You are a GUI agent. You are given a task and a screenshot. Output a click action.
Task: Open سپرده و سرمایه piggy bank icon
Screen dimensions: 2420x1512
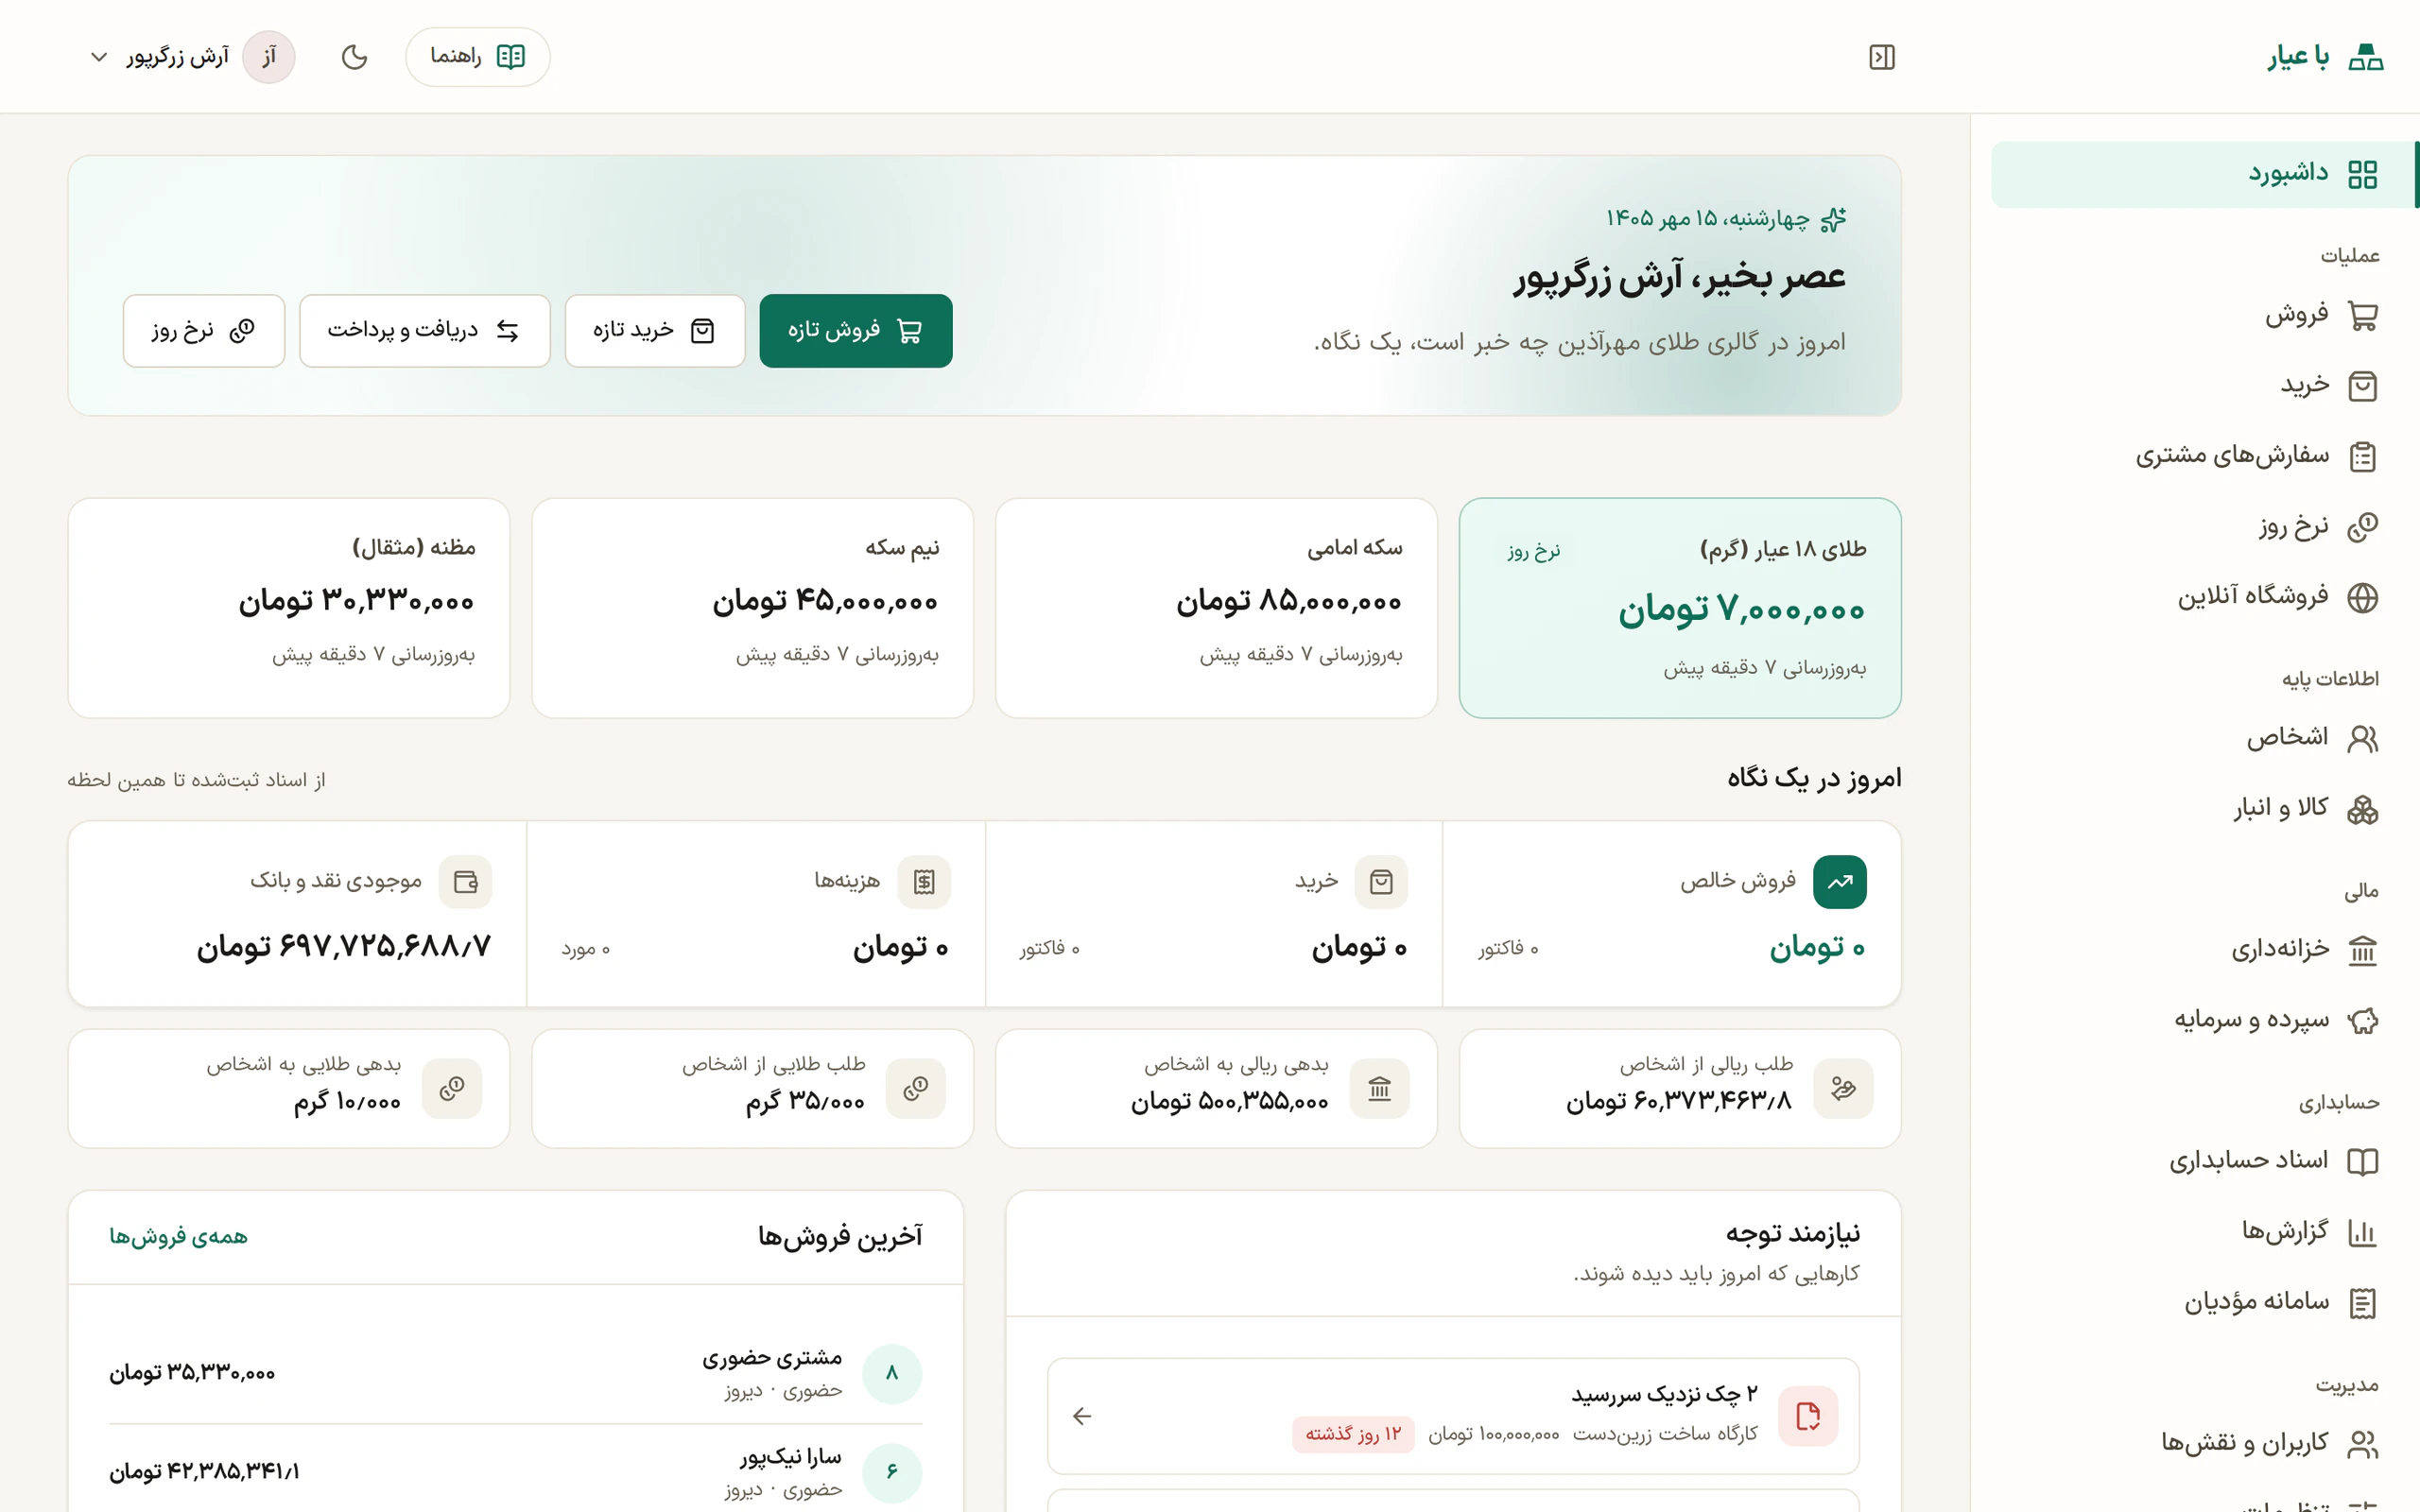[2362, 1021]
